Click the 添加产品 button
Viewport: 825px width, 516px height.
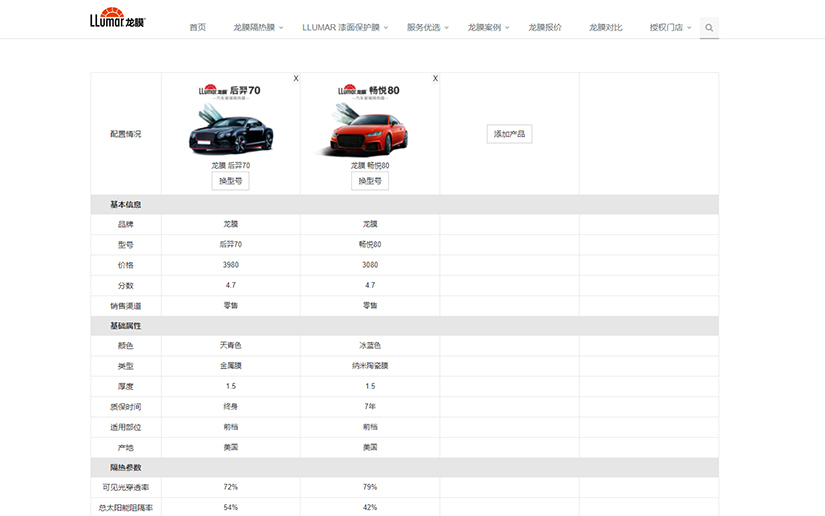(509, 134)
